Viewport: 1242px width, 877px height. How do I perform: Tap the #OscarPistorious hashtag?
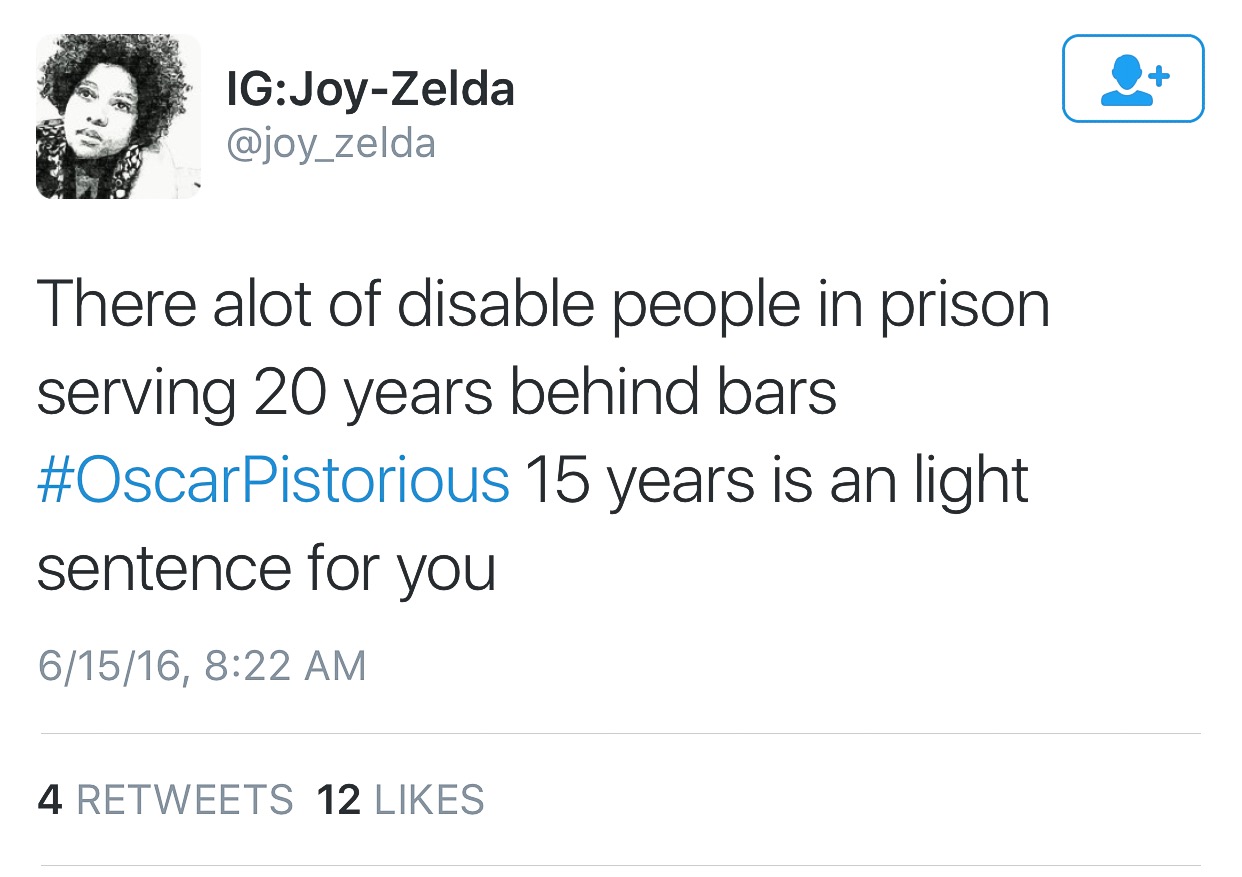click(274, 480)
